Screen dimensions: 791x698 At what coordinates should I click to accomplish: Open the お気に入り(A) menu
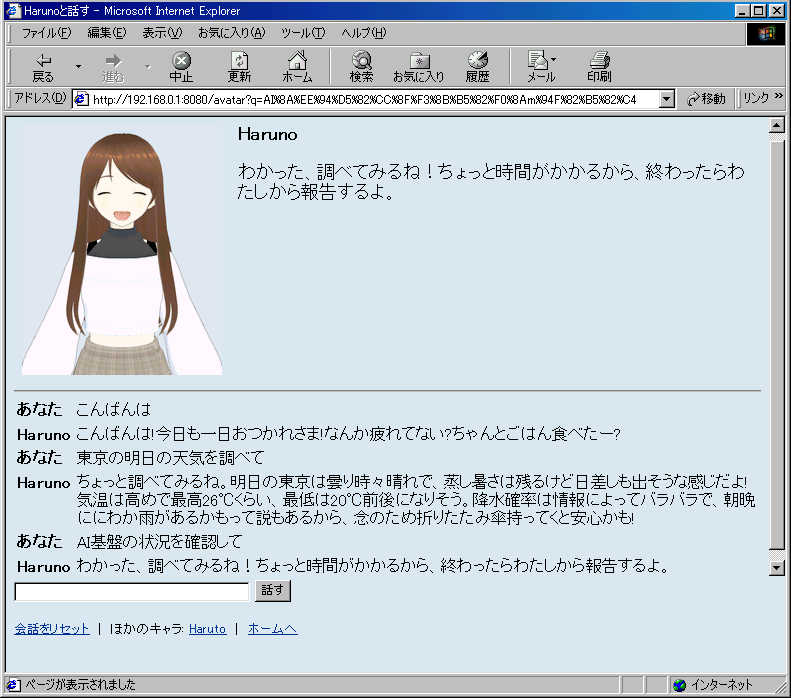coord(232,33)
